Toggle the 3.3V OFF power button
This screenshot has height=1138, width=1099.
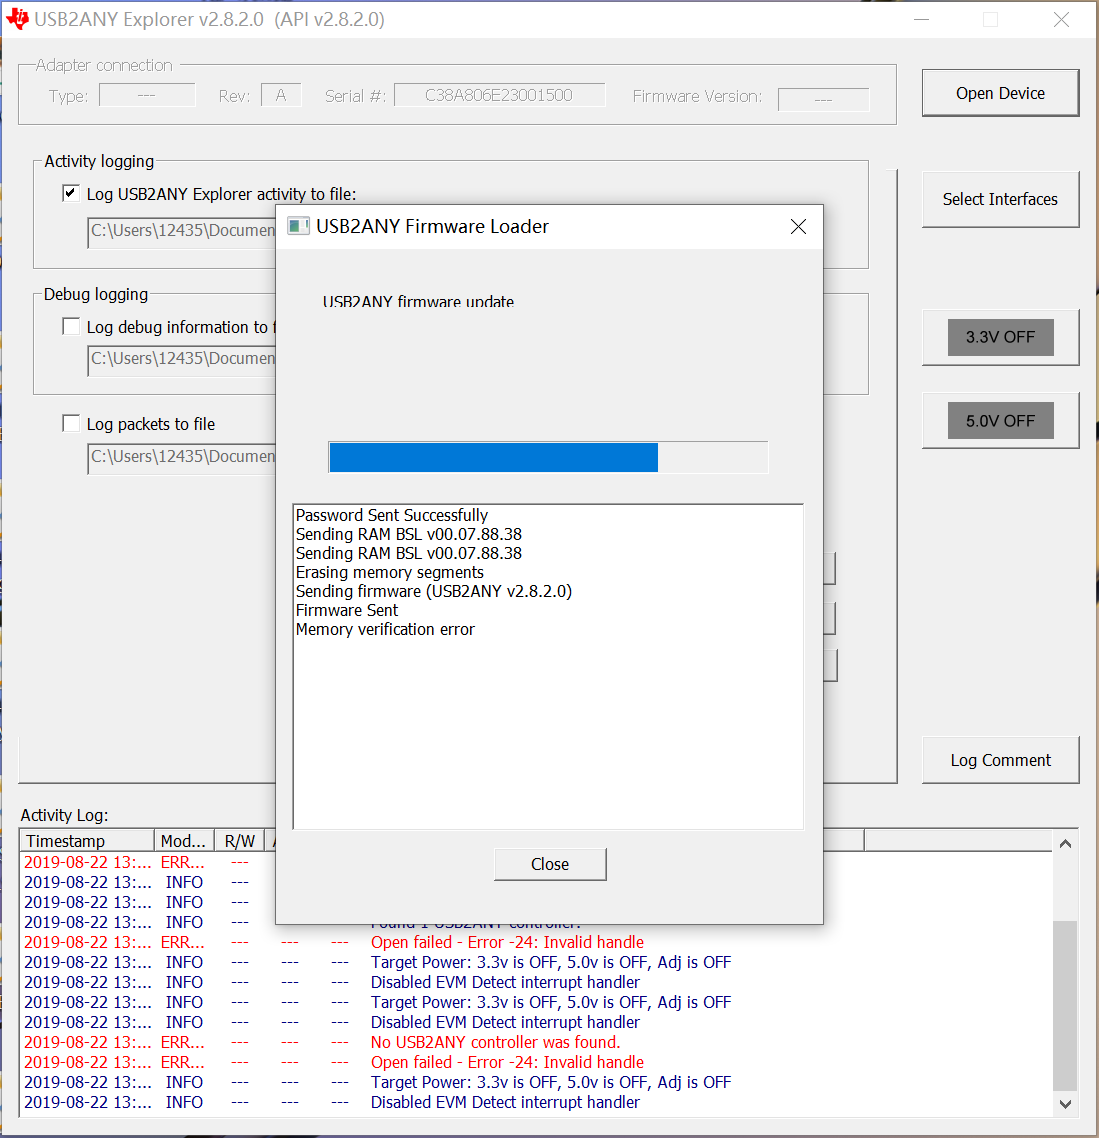1000,337
